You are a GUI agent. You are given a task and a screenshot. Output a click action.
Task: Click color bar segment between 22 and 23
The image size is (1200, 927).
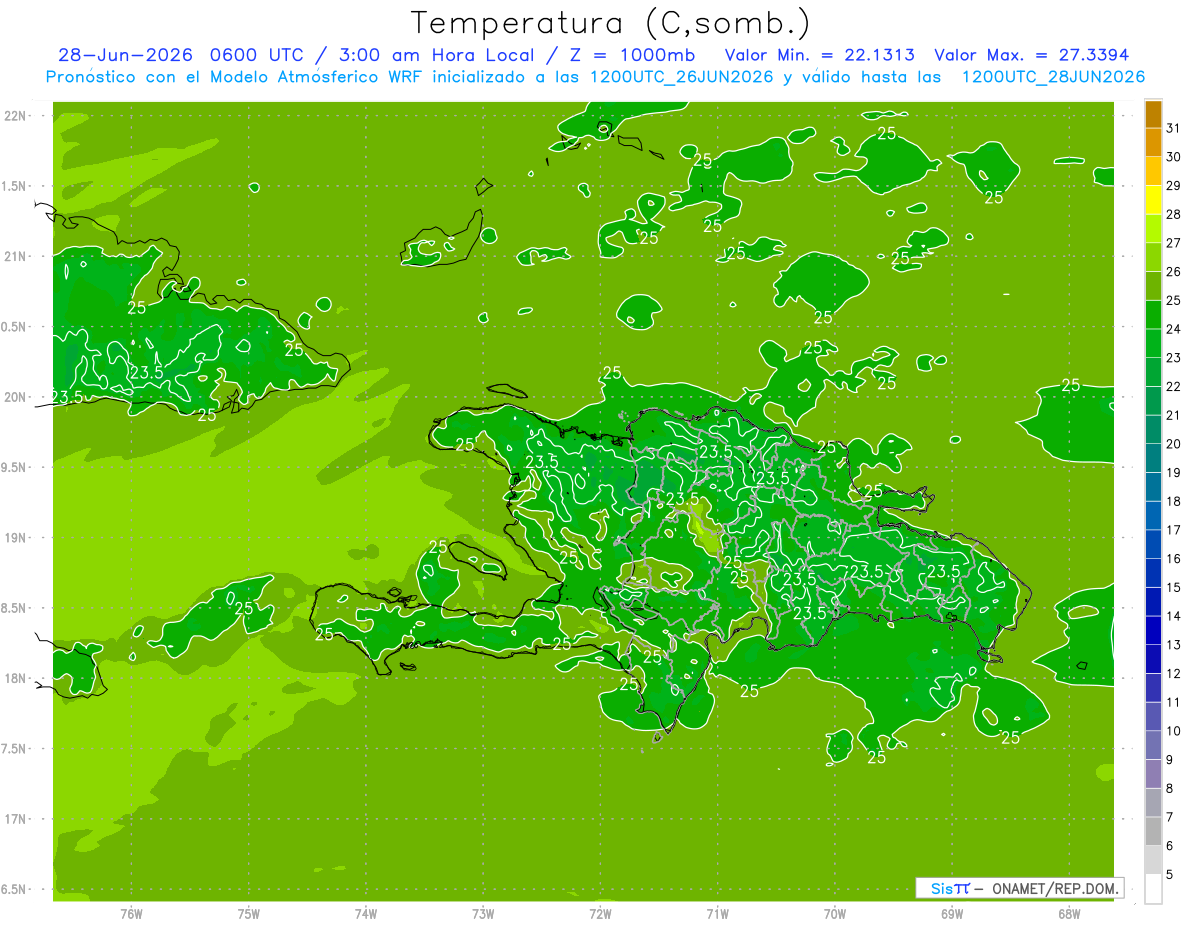point(1153,372)
